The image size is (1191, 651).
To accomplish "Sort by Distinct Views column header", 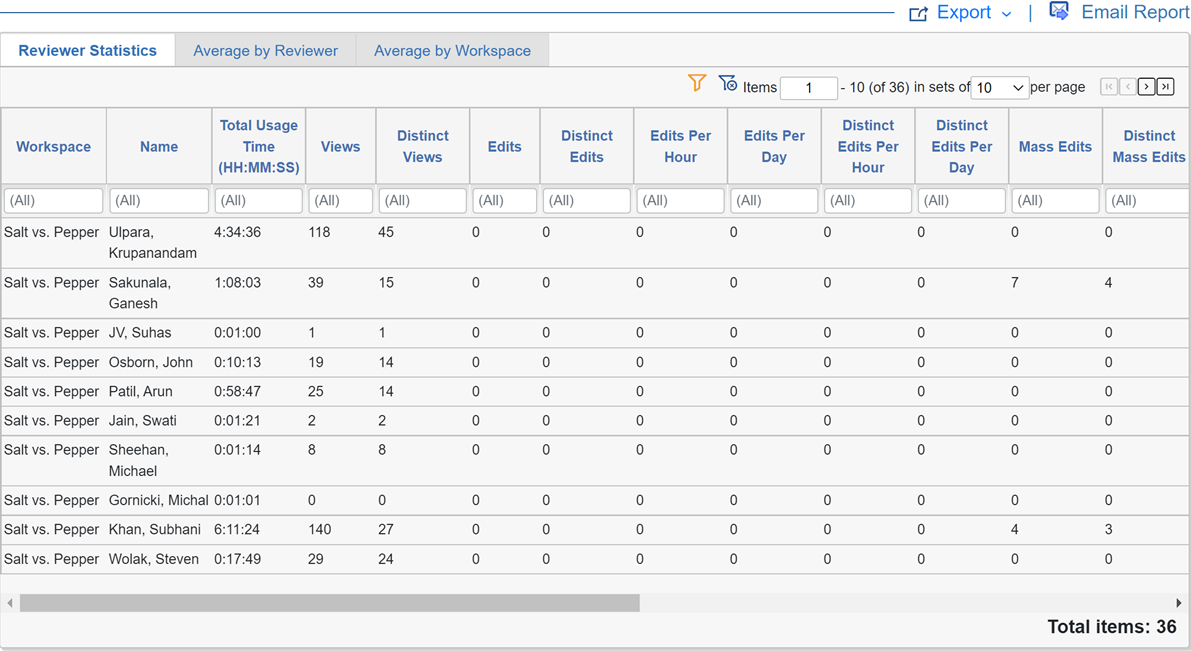I will tap(422, 147).
